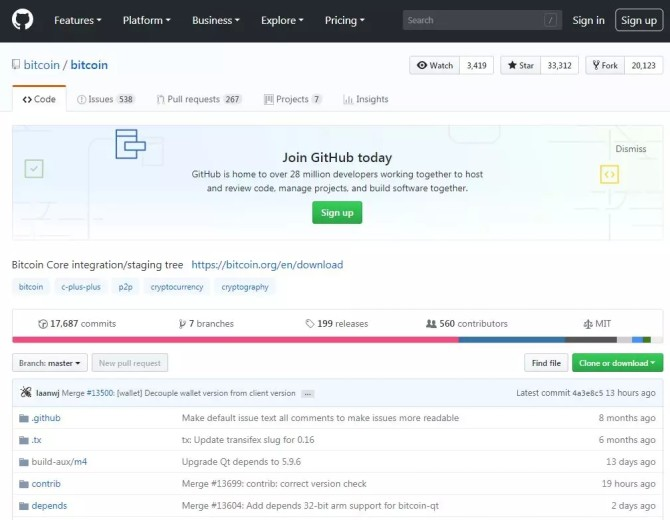Select the cryptocurrency topic tag
670x520 pixels.
click(x=176, y=287)
